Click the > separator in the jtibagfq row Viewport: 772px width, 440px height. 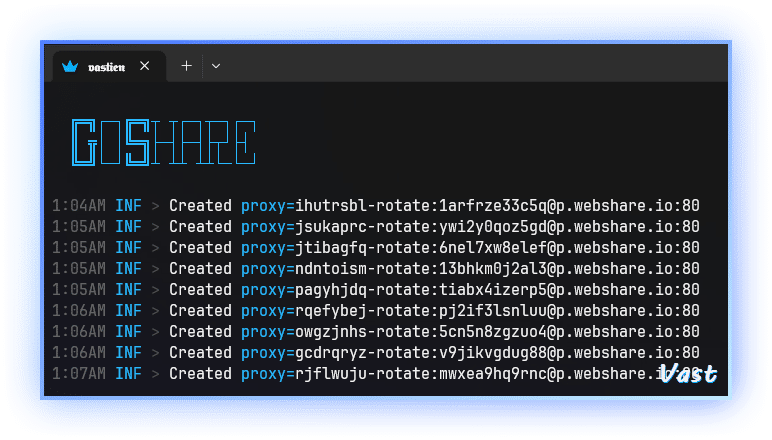(x=156, y=248)
